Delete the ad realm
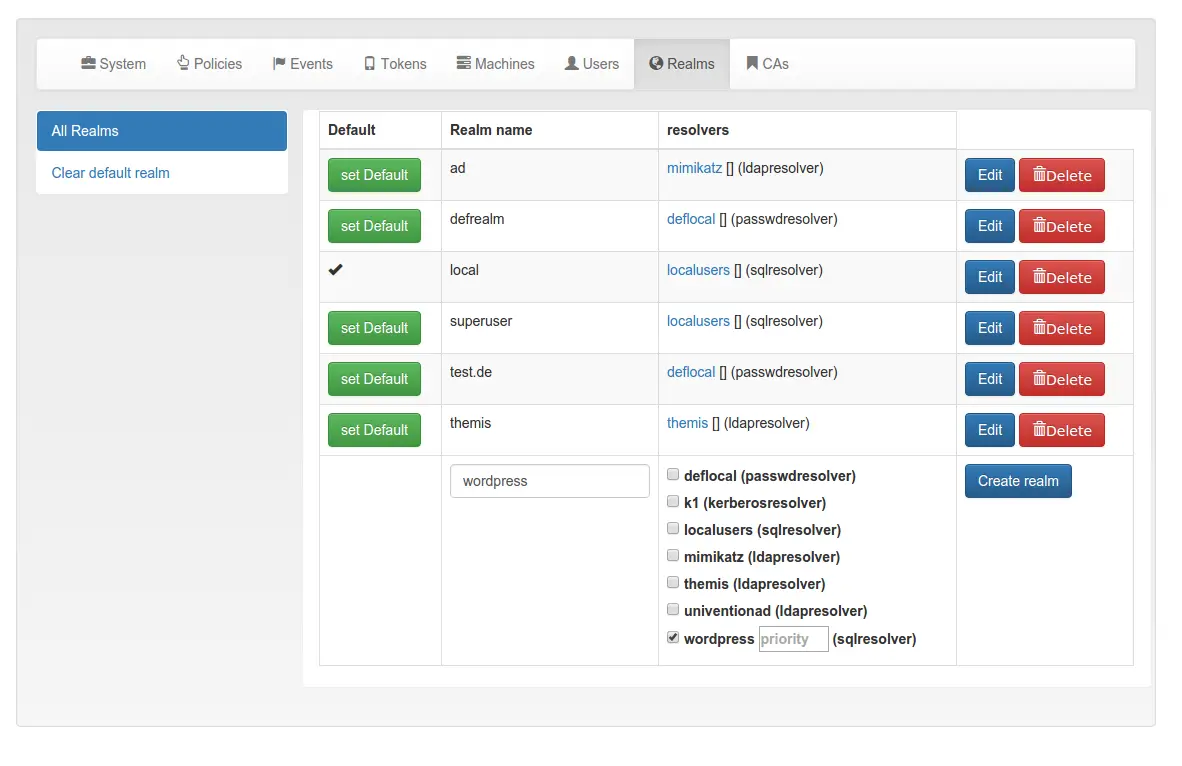This screenshot has height=766, width=1182. (1061, 175)
